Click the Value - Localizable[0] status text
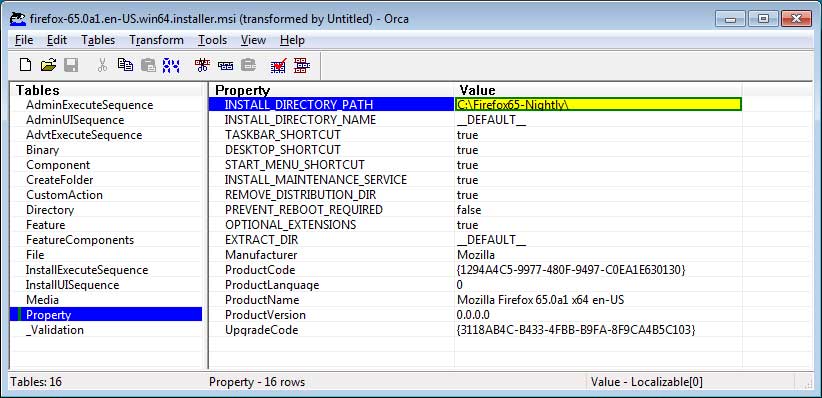The width and height of the screenshot is (822, 398). (x=646, y=382)
